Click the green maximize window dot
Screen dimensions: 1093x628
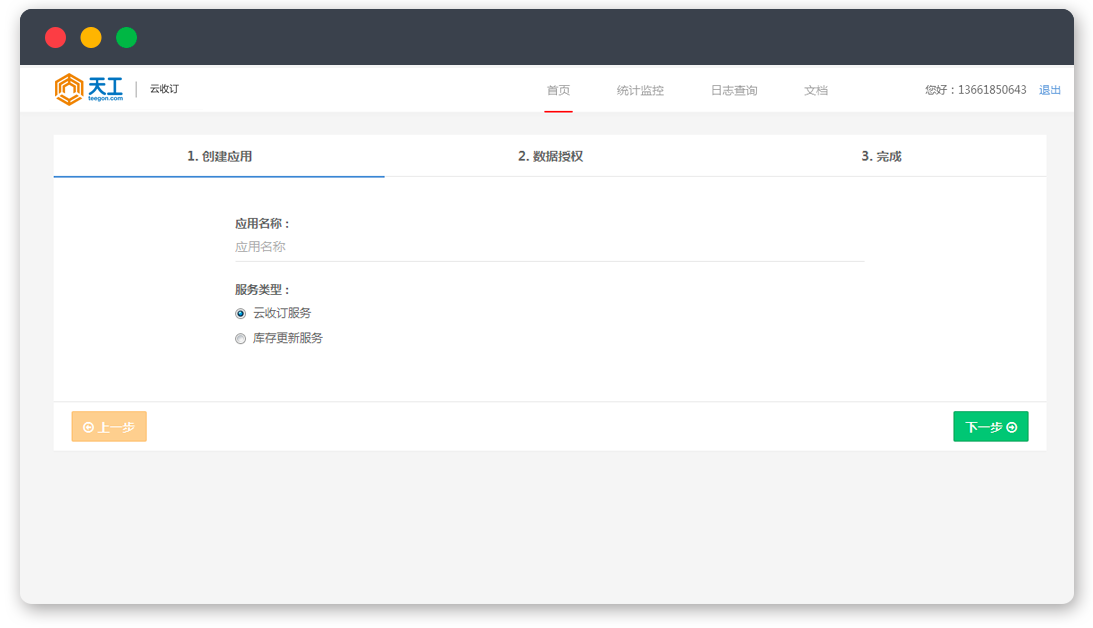click(126, 38)
